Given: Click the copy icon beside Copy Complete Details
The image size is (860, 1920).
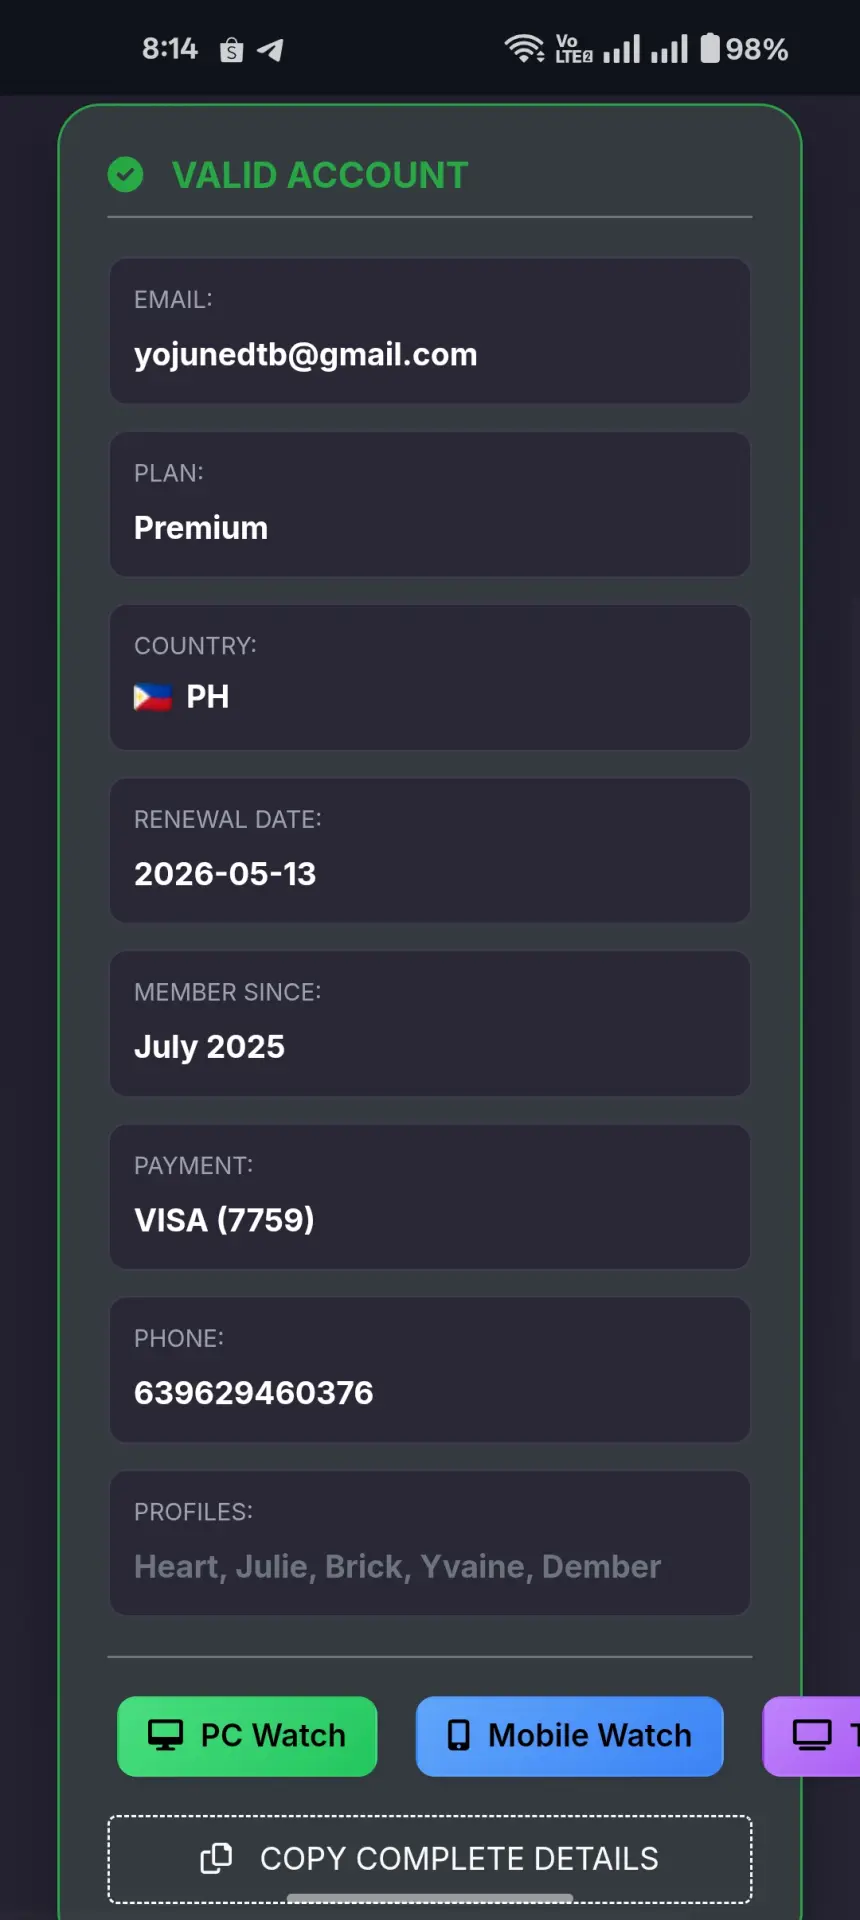Looking at the screenshot, I should coord(216,1858).
